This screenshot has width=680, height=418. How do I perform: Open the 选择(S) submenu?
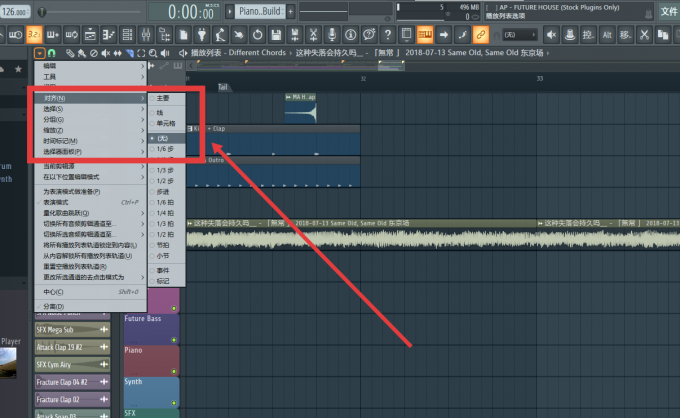pos(91,109)
